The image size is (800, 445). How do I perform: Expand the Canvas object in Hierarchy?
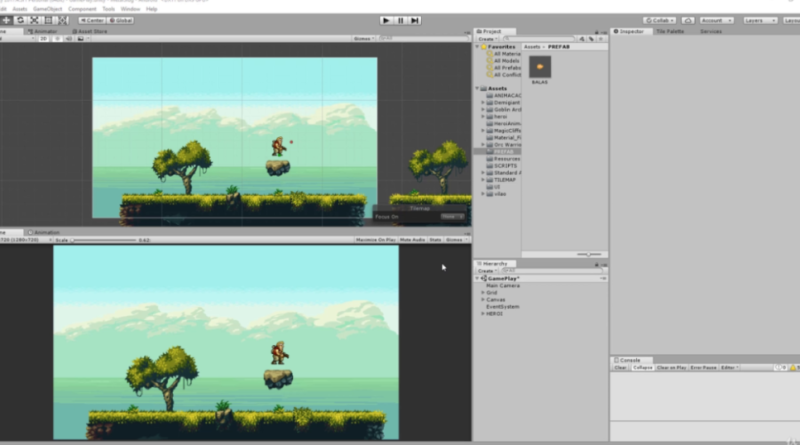[483, 300]
